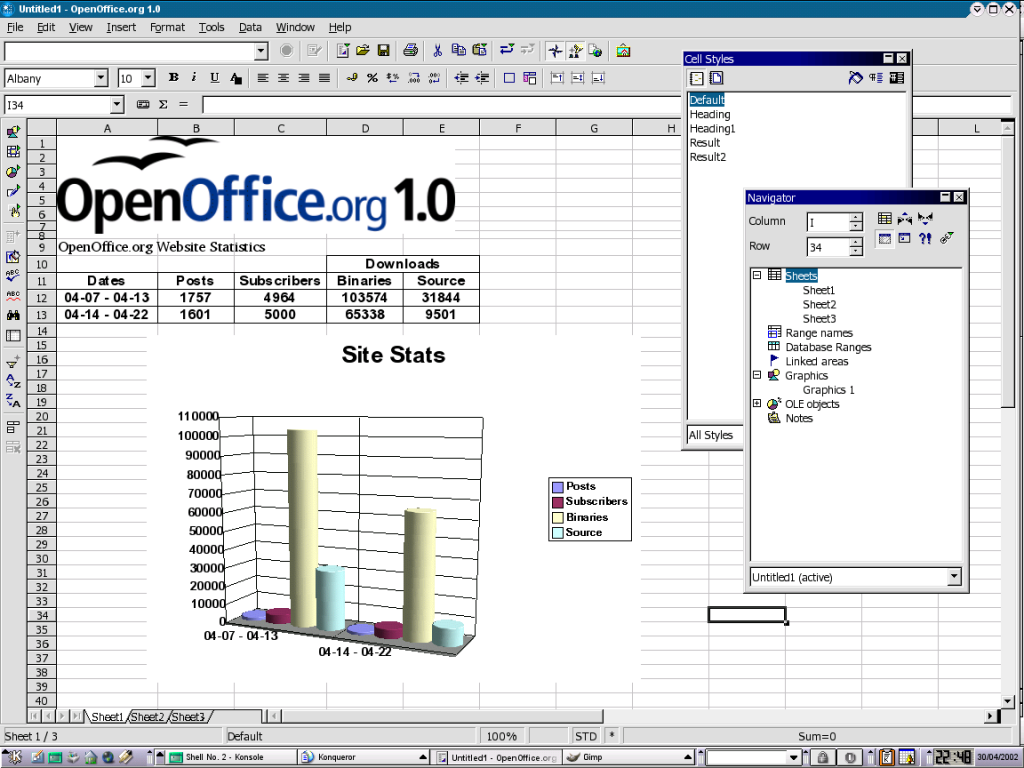Image resolution: width=1024 pixels, height=768 pixels.
Task: Collapse the Sheets tree node in Navigator
Action: click(757, 275)
